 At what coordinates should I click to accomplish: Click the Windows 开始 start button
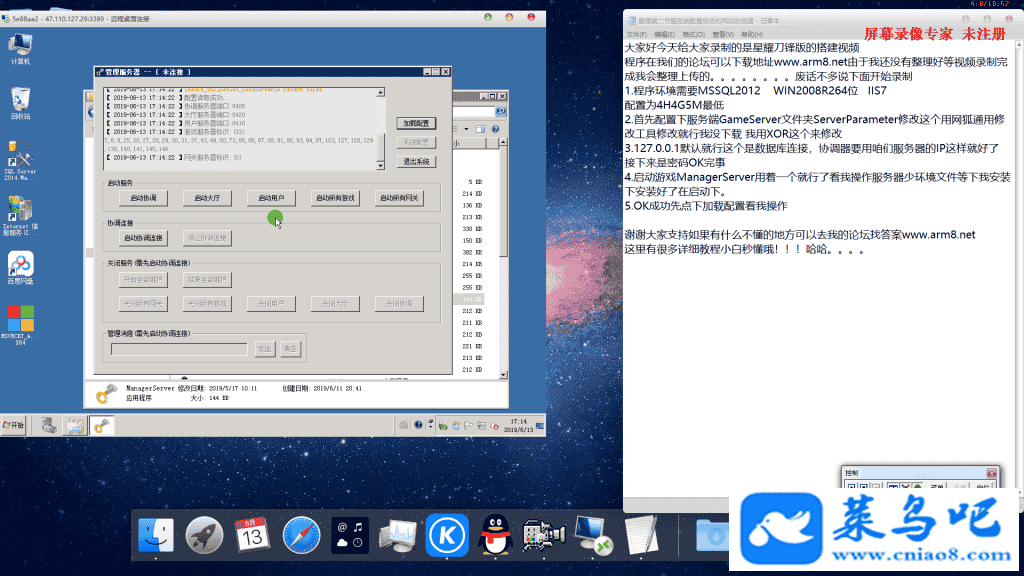(15, 425)
